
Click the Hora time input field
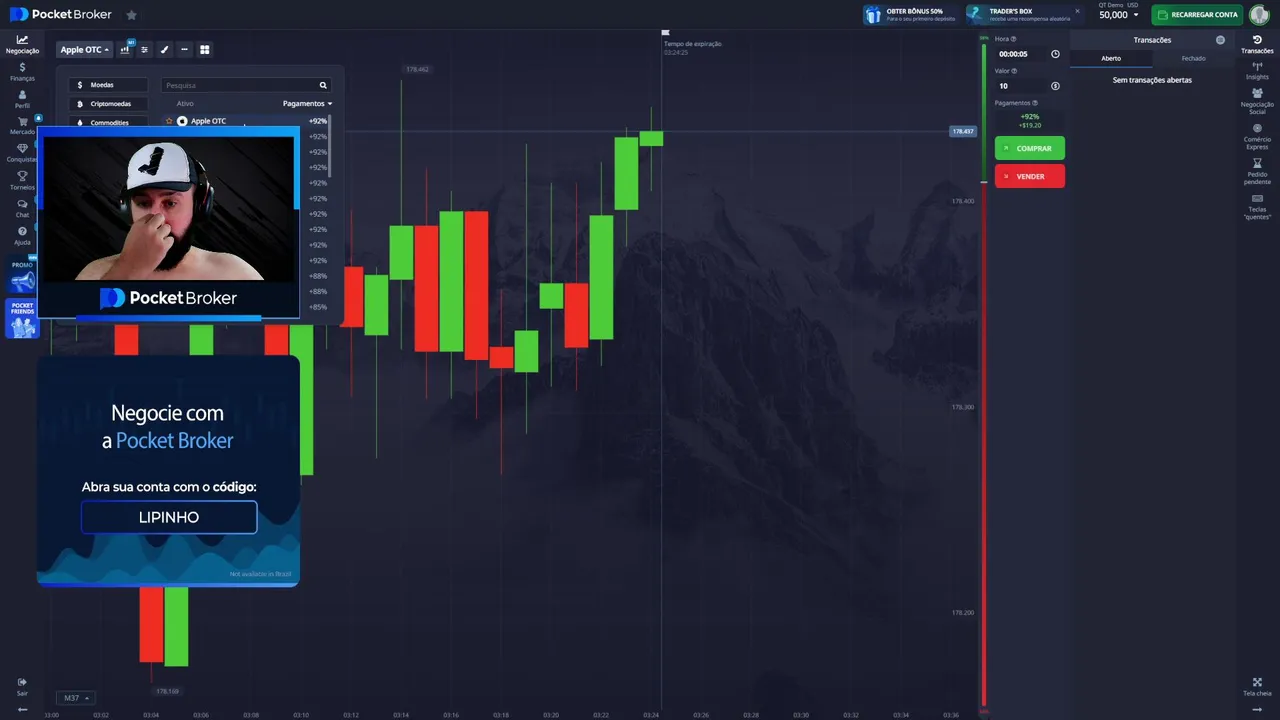[x=1020, y=54]
